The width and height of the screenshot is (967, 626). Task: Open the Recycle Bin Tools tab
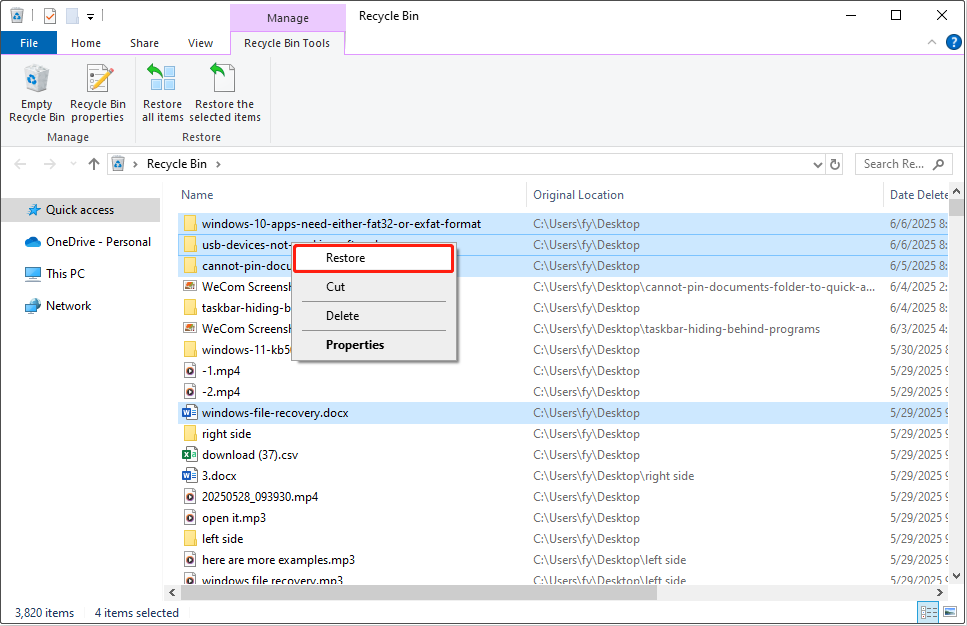[x=287, y=43]
